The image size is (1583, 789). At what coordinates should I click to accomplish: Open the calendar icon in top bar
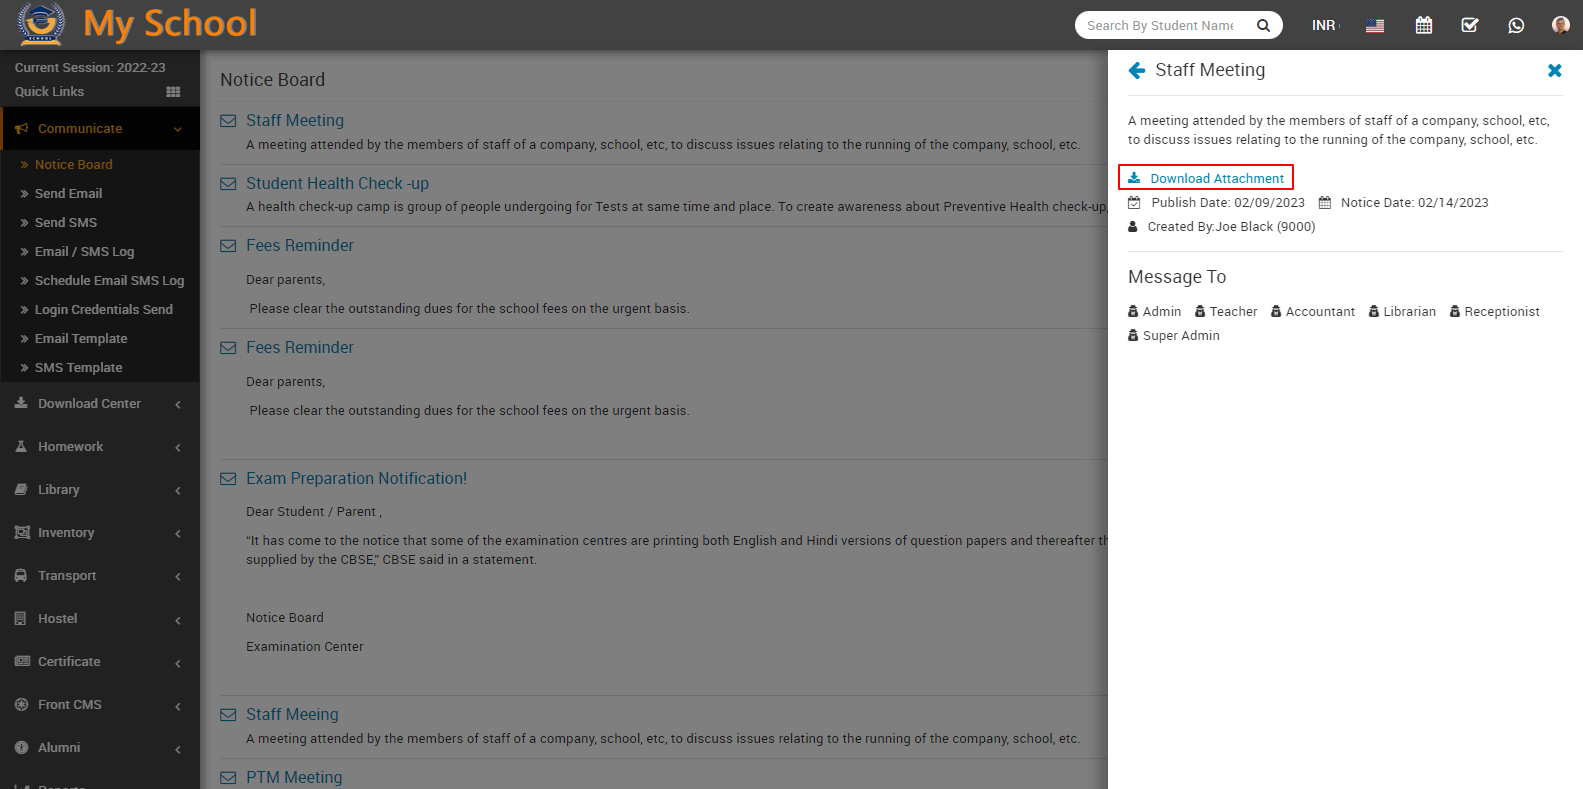pyautogui.click(x=1423, y=25)
